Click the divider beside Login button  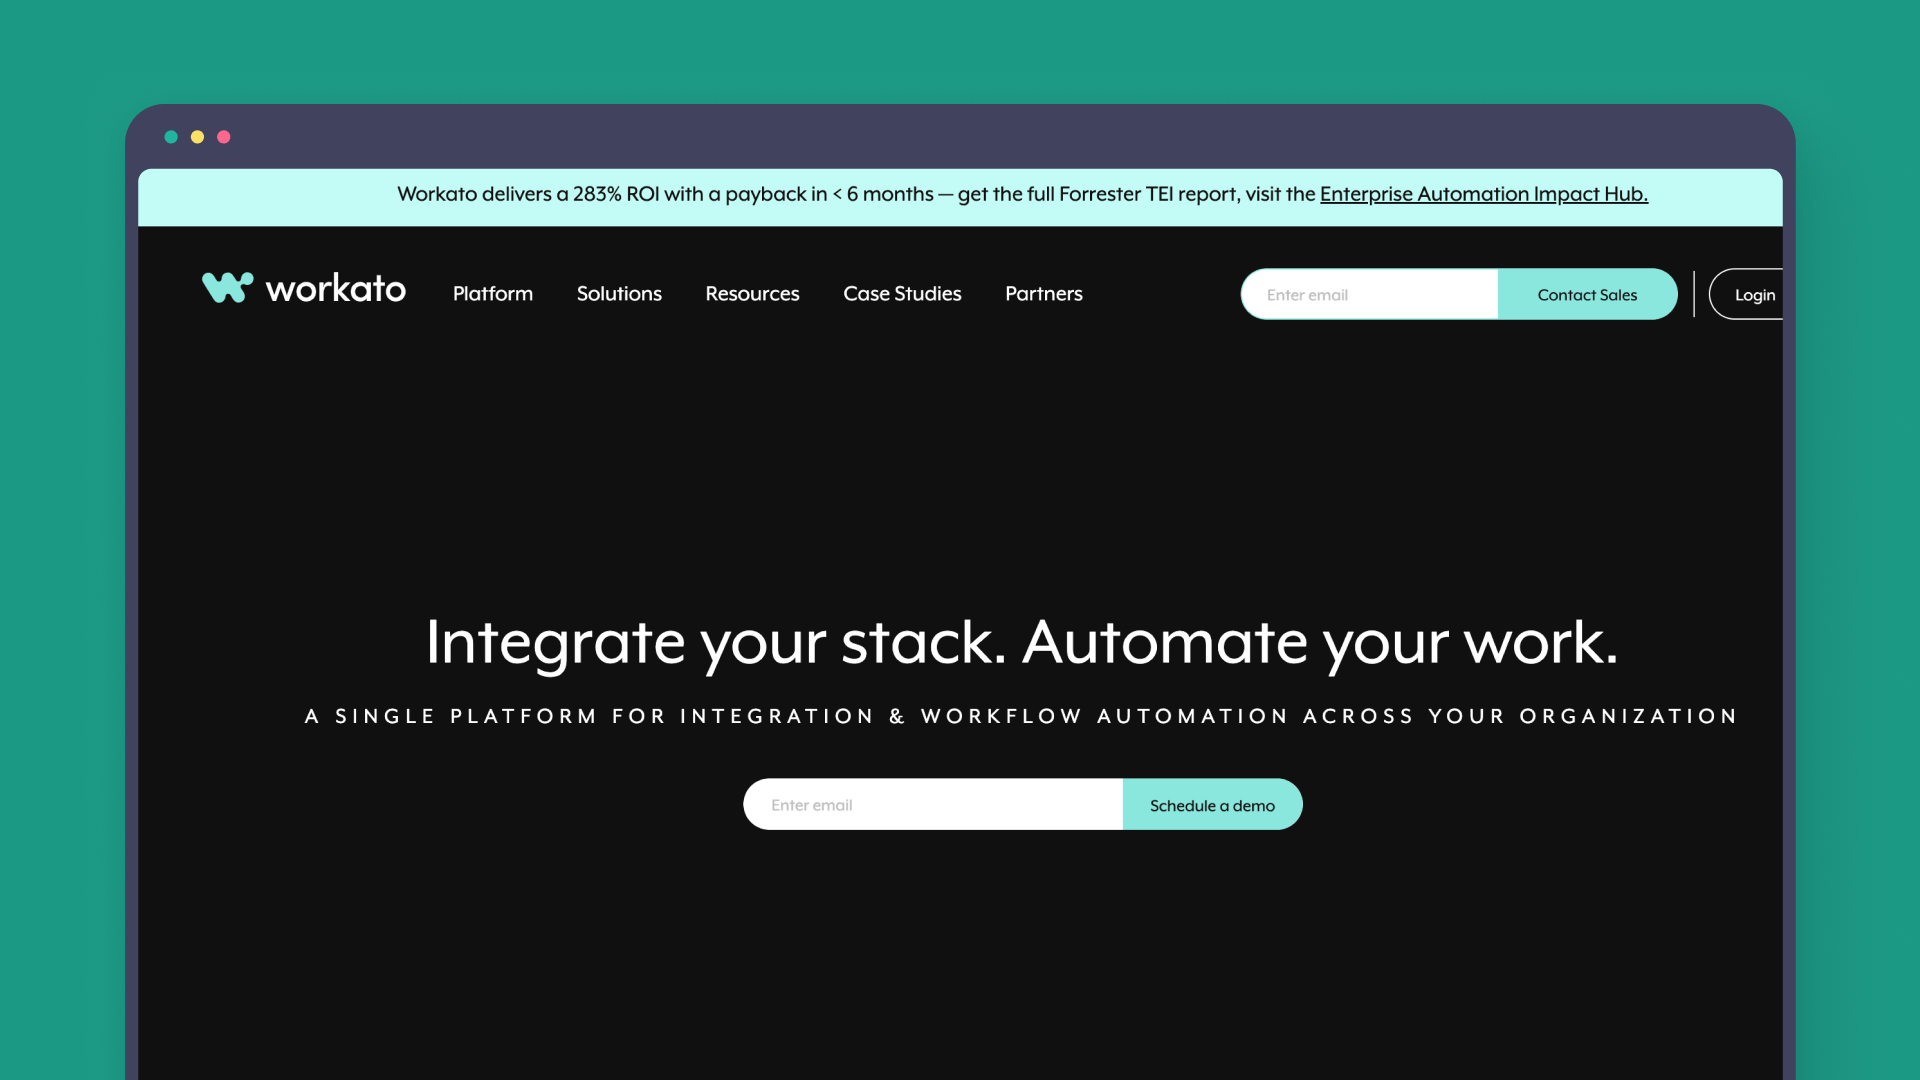[1694, 294]
